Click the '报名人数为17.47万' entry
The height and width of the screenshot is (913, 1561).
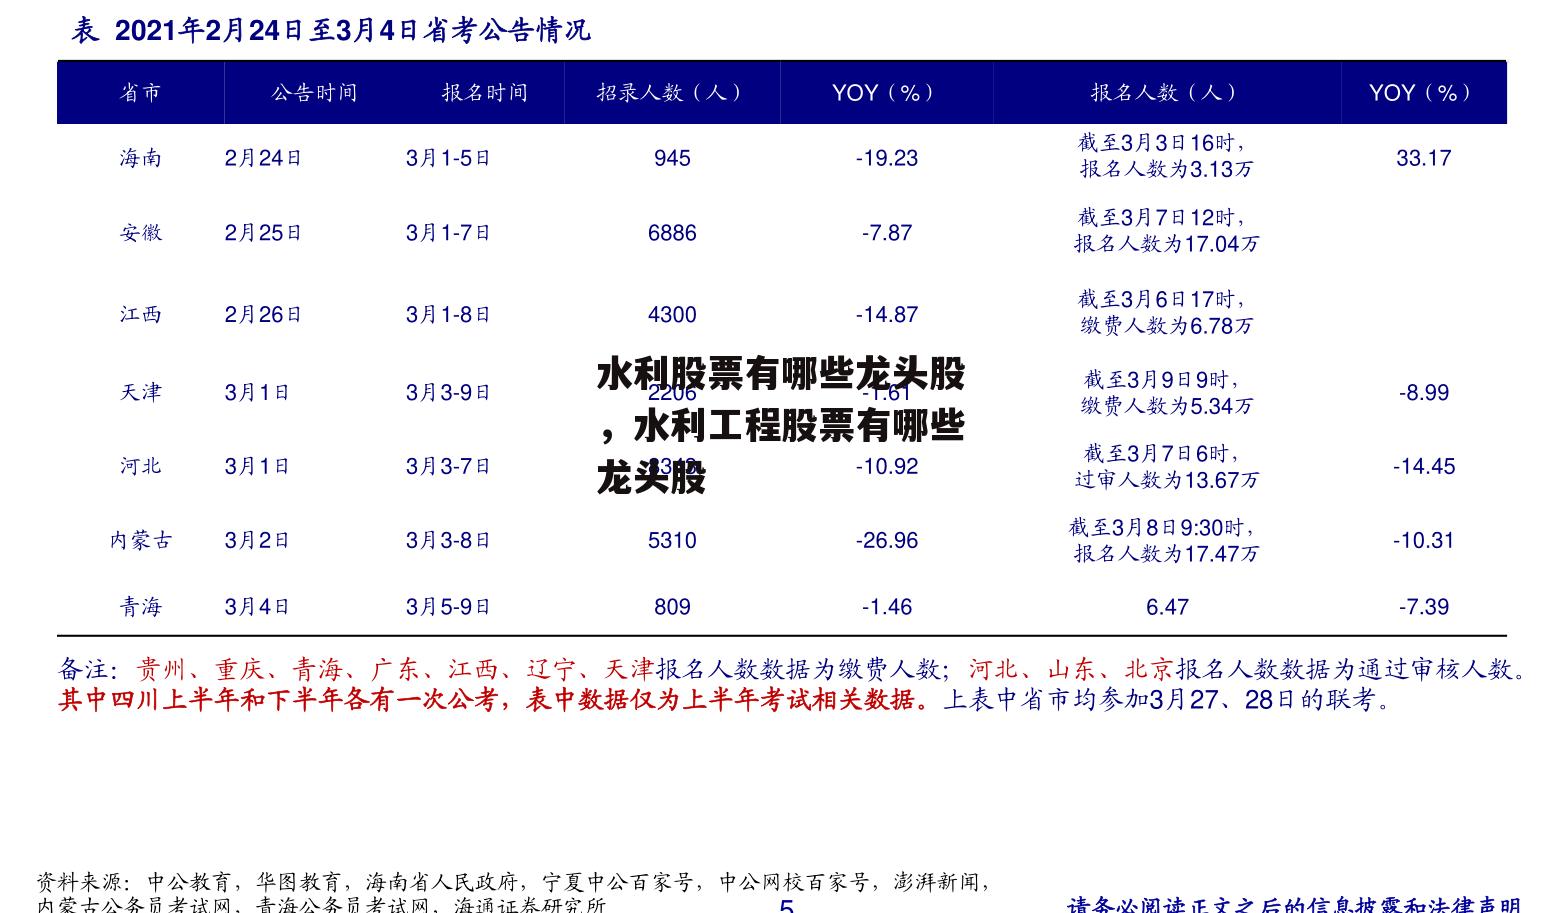pos(1166,553)
